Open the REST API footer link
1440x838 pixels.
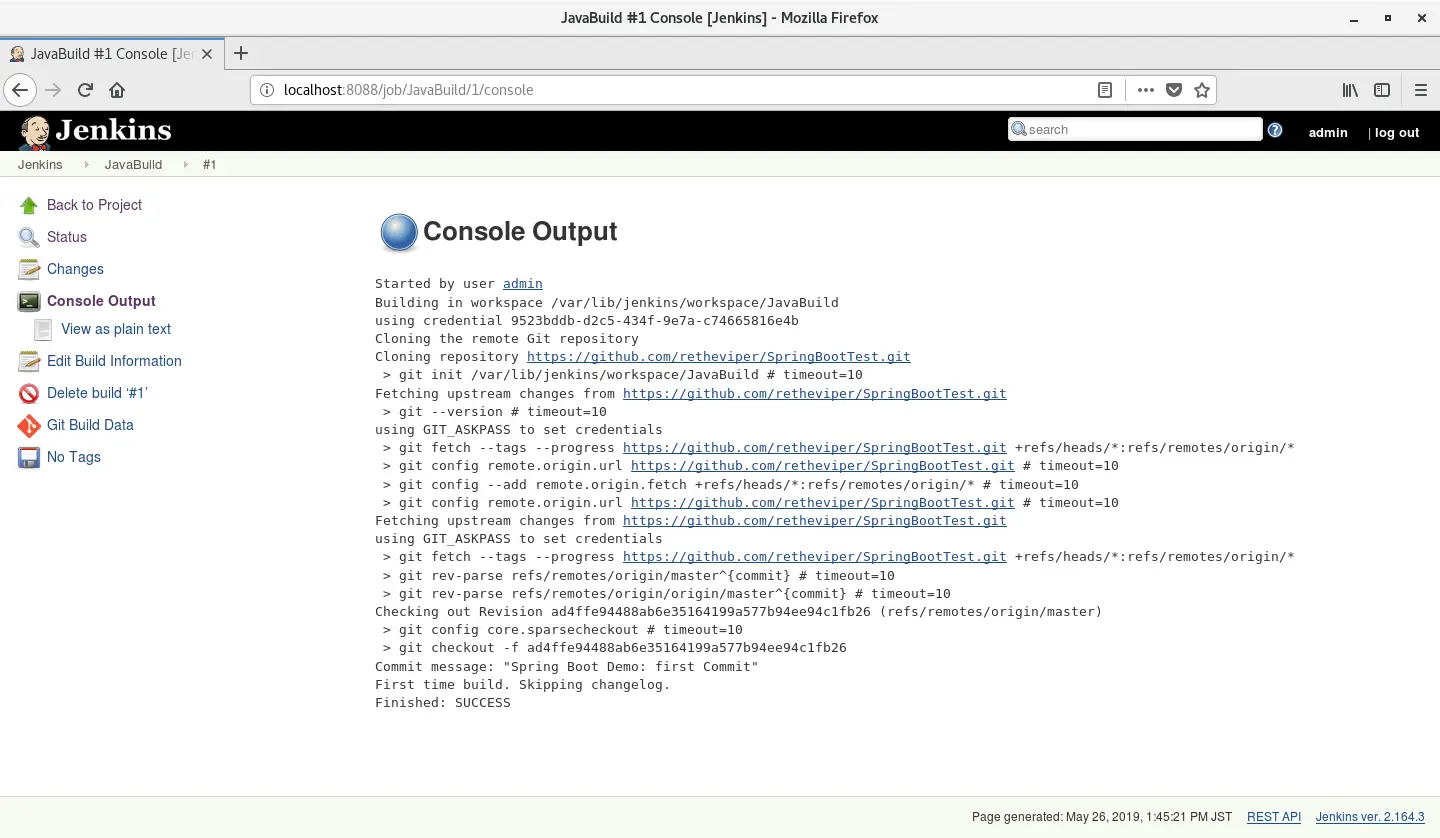1274,817
